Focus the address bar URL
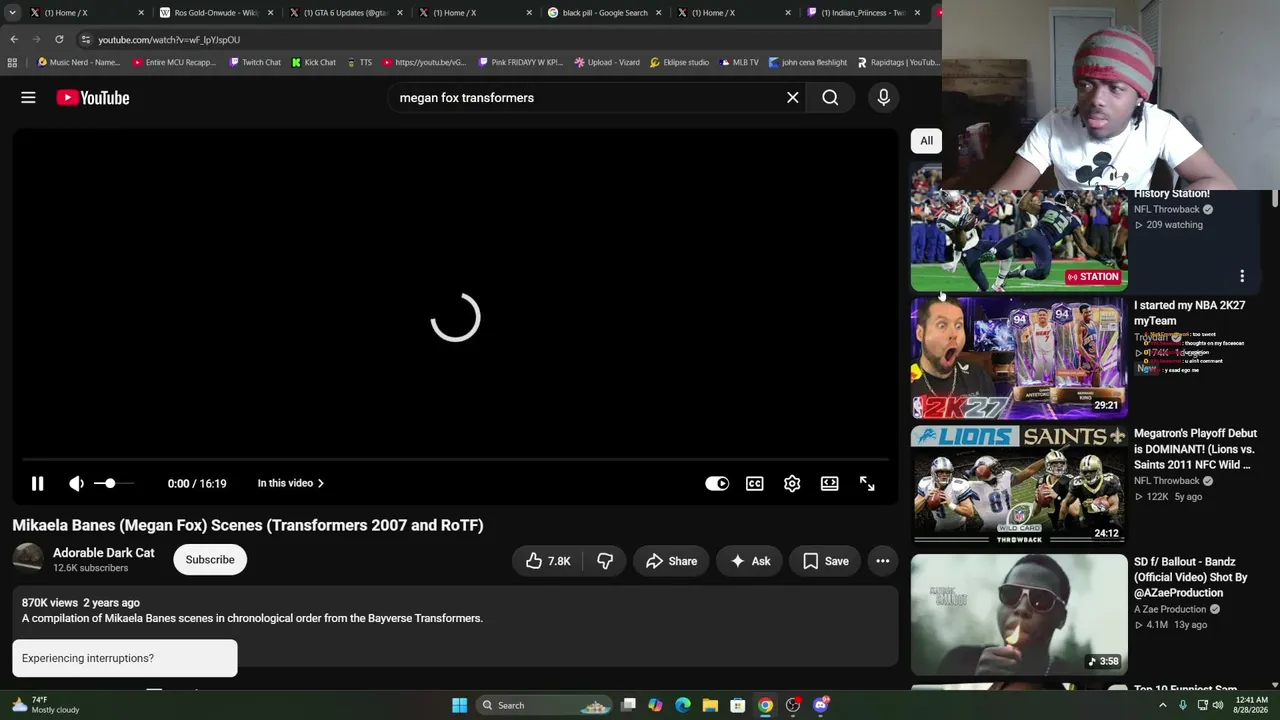Viewport: 1280px width, 720px height. [169, 40]
